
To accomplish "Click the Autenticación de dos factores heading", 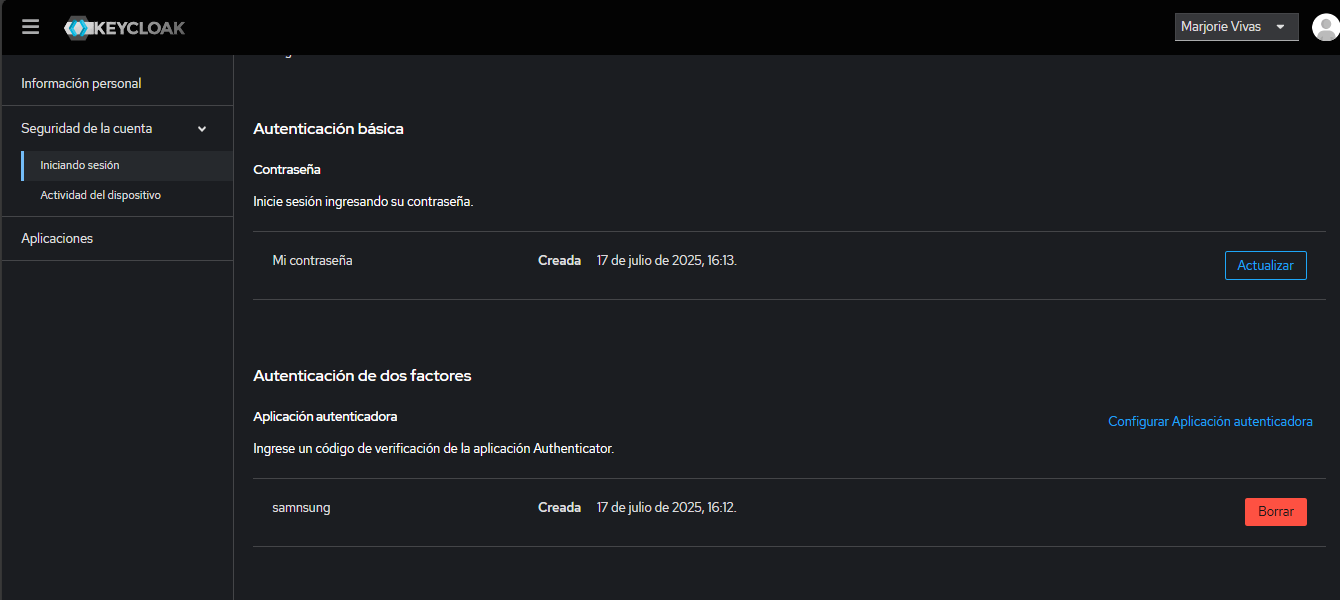I will click(x=362, y=376).
